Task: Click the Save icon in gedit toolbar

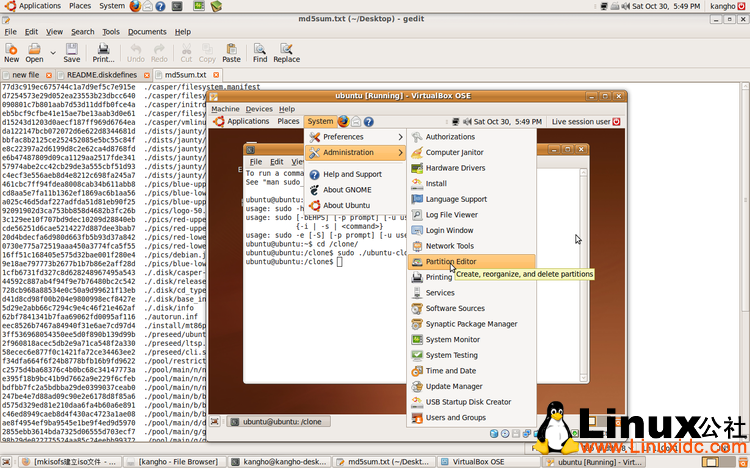Action: 72,53
